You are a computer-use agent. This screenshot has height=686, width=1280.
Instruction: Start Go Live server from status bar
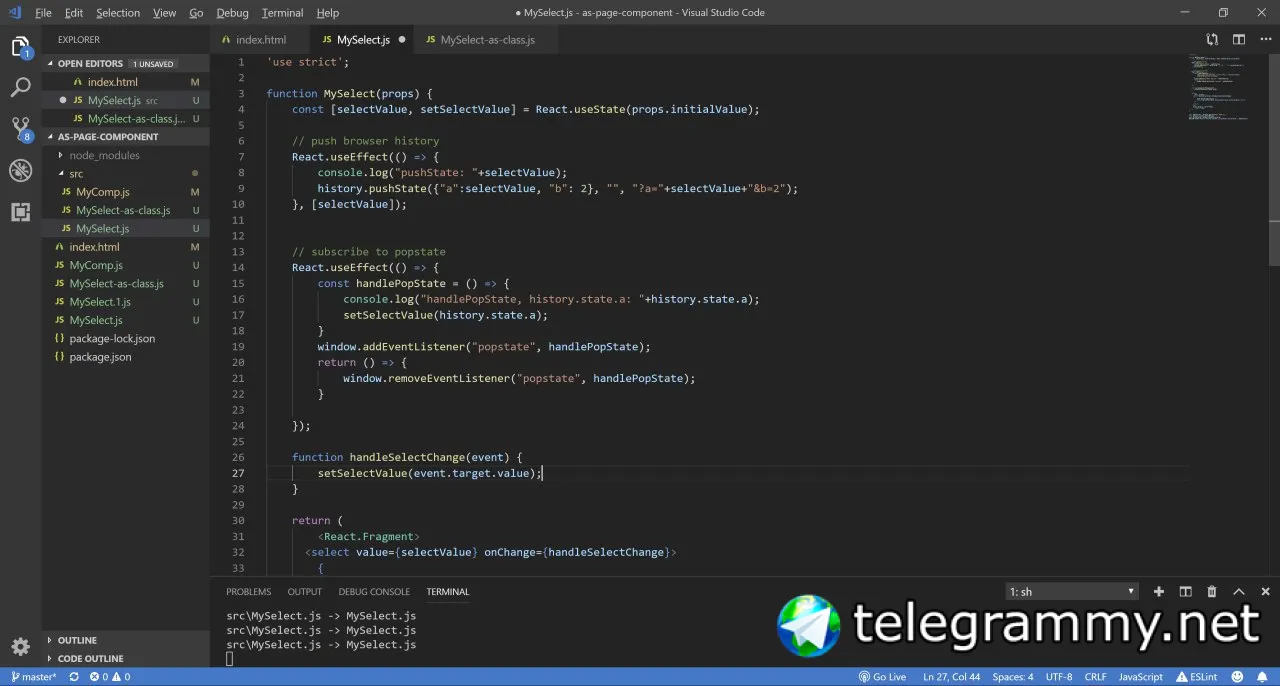click(x=882, y=677)
